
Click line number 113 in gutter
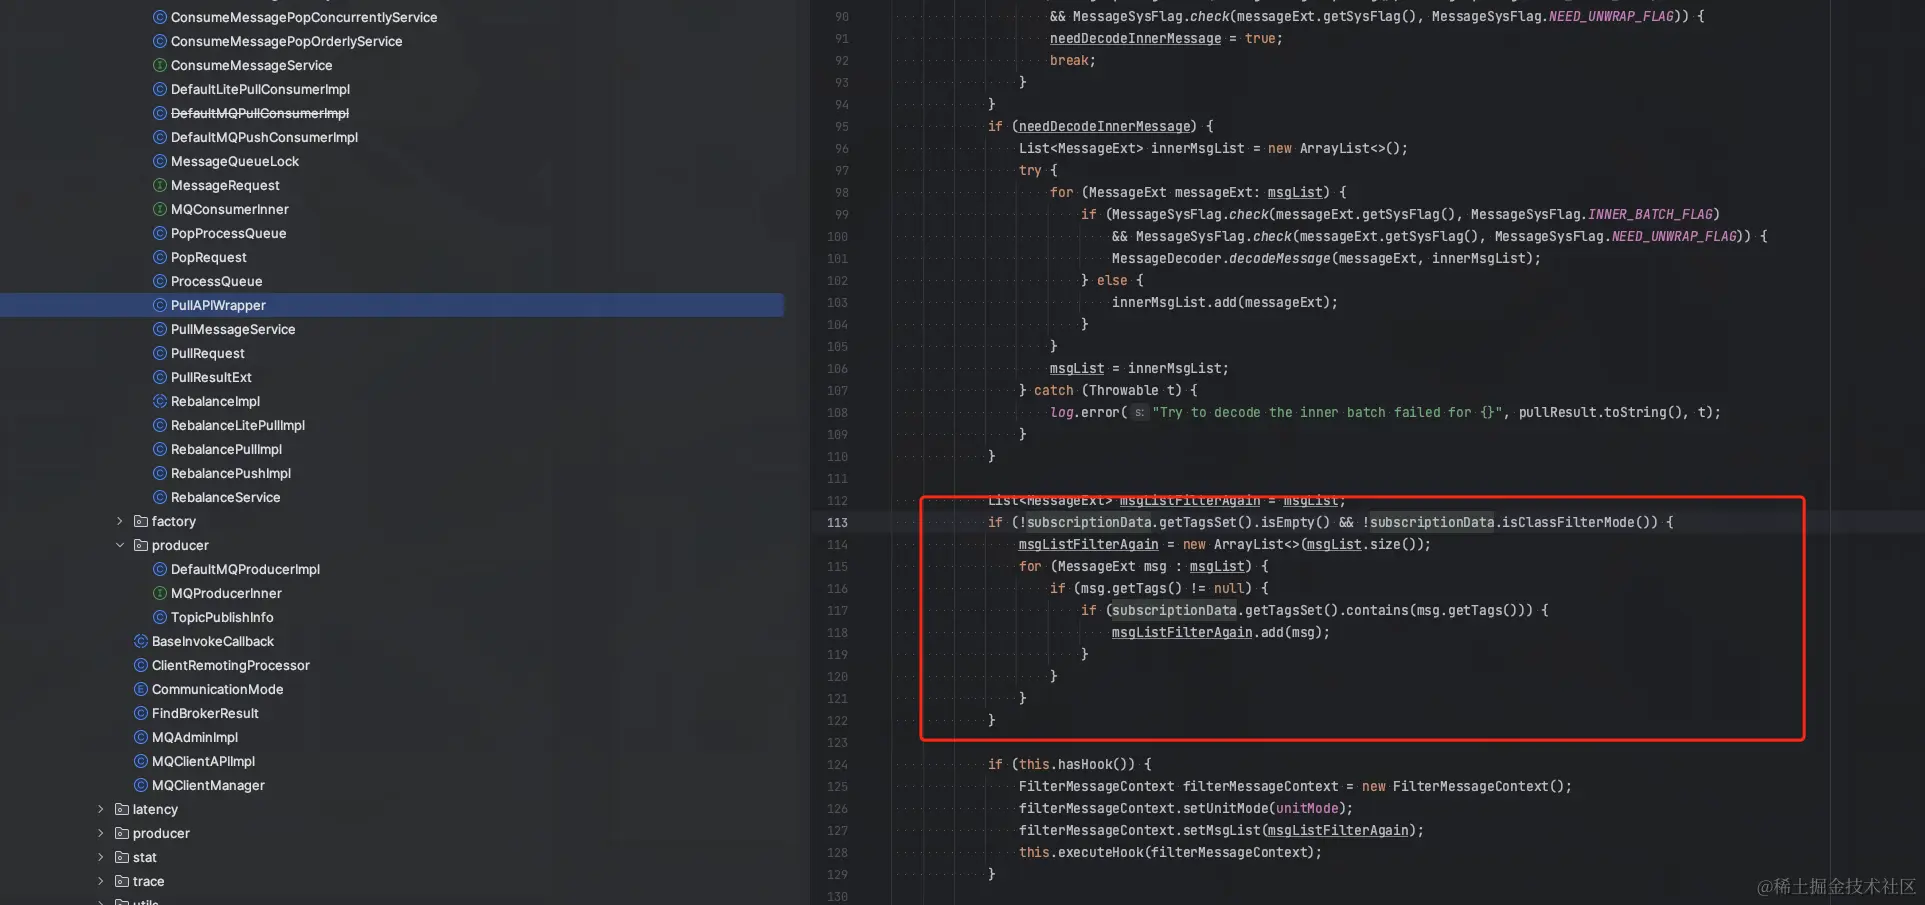837,522
